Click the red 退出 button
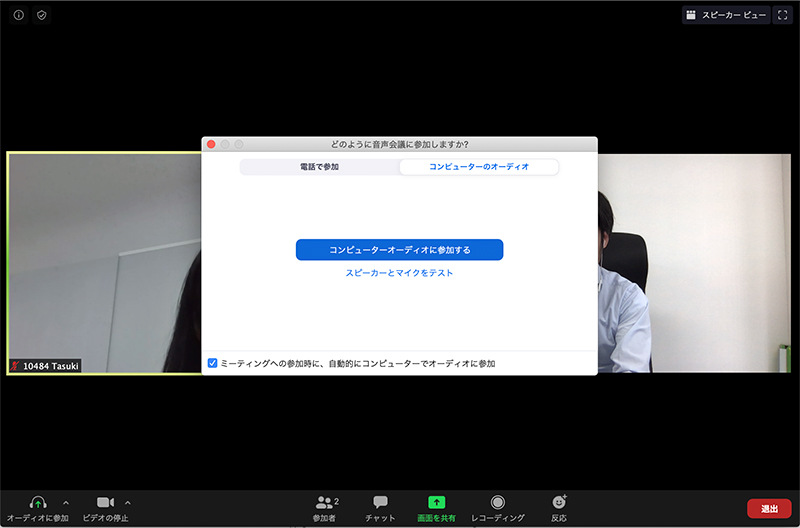Viewport: 800px width, 528px height. point(769,509)
